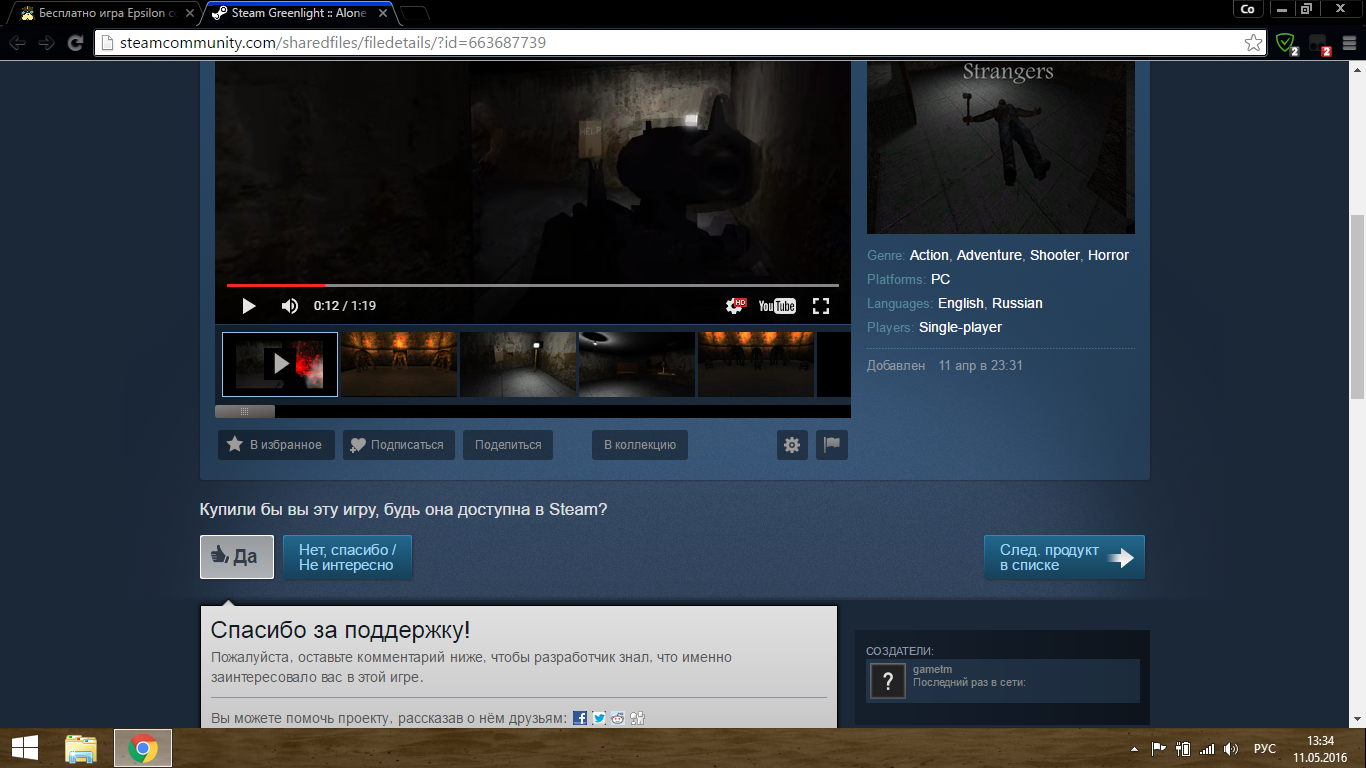Subscribe with the Подписаться button

399,445
